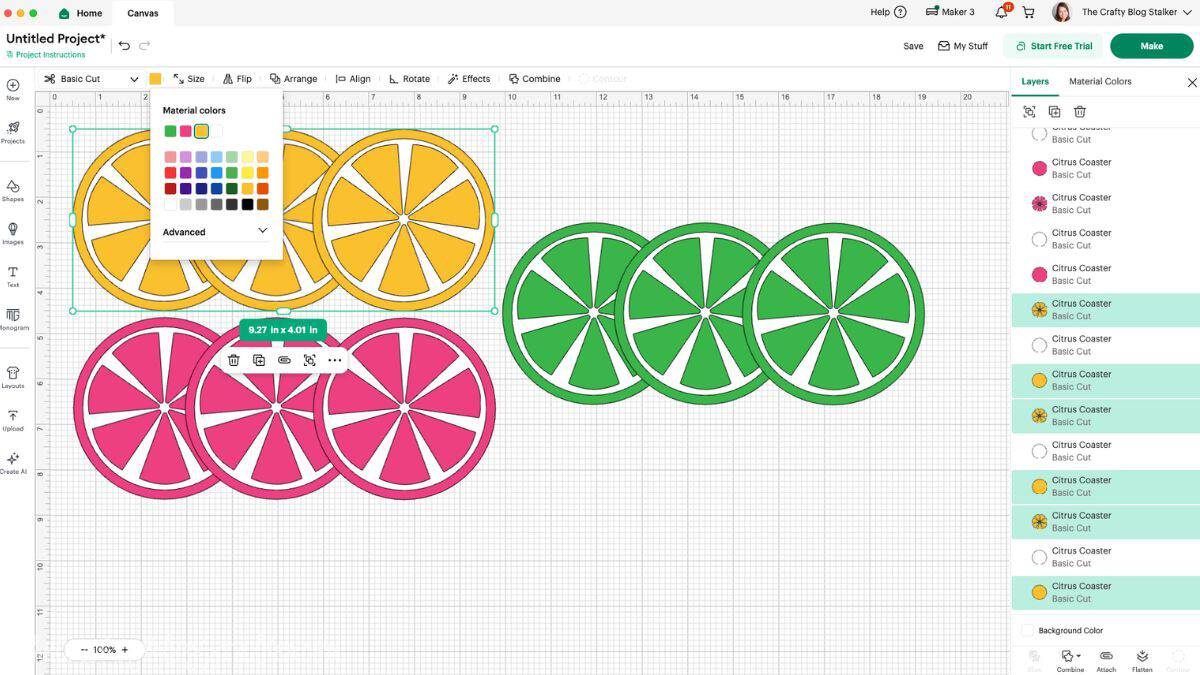Open the Flip options
The height and width of the screenshot is (675, 1200).
point(237,79)
